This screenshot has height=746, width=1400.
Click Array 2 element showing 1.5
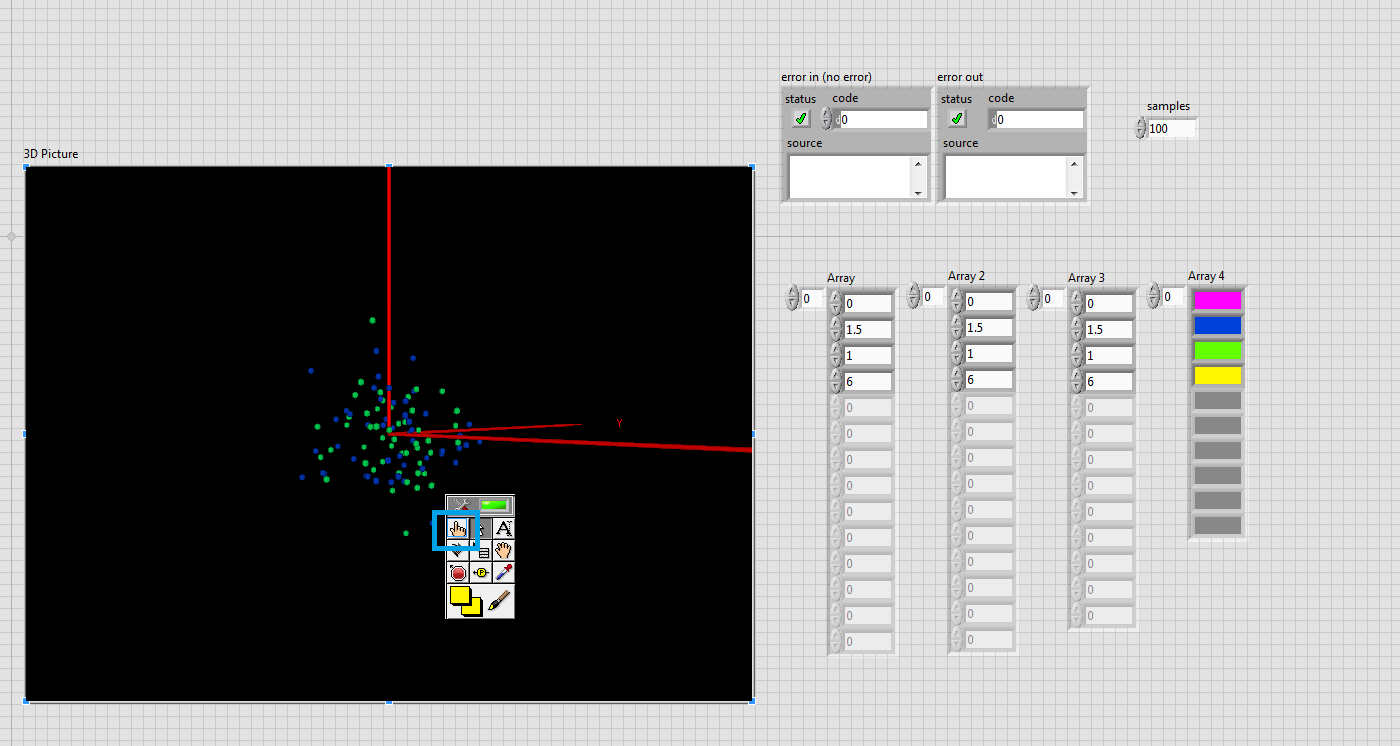988,327
